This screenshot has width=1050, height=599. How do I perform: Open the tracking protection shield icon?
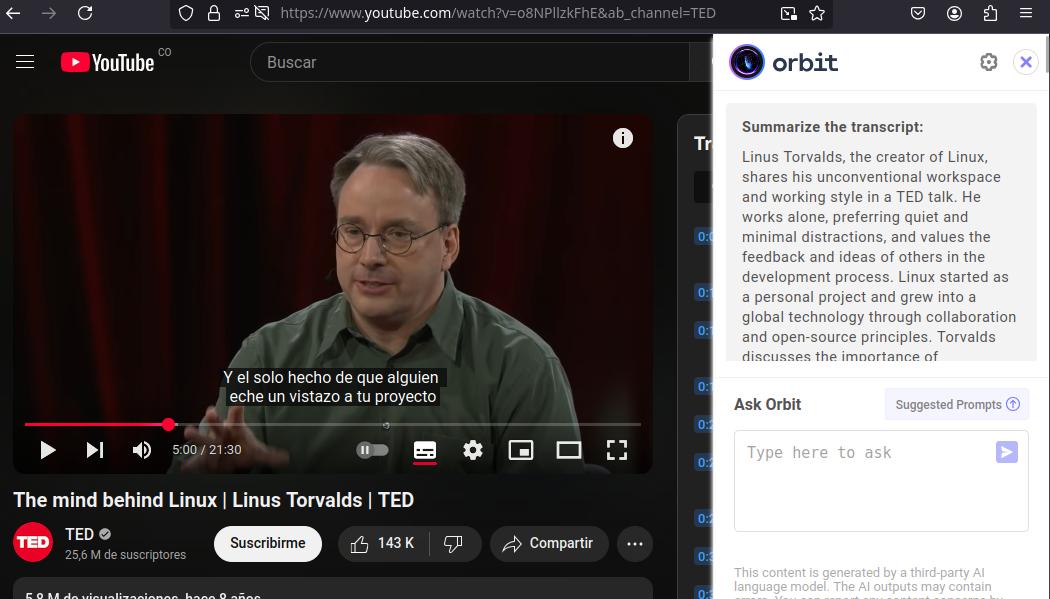click(186, 13)
